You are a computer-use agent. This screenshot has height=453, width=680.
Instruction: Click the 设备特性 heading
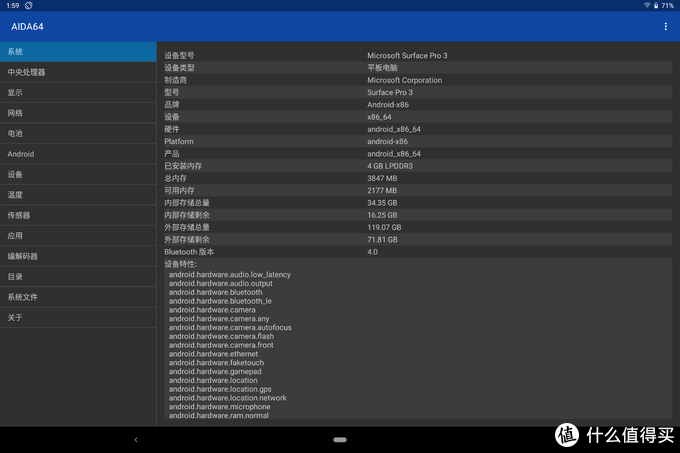click(x=180, y=264)
